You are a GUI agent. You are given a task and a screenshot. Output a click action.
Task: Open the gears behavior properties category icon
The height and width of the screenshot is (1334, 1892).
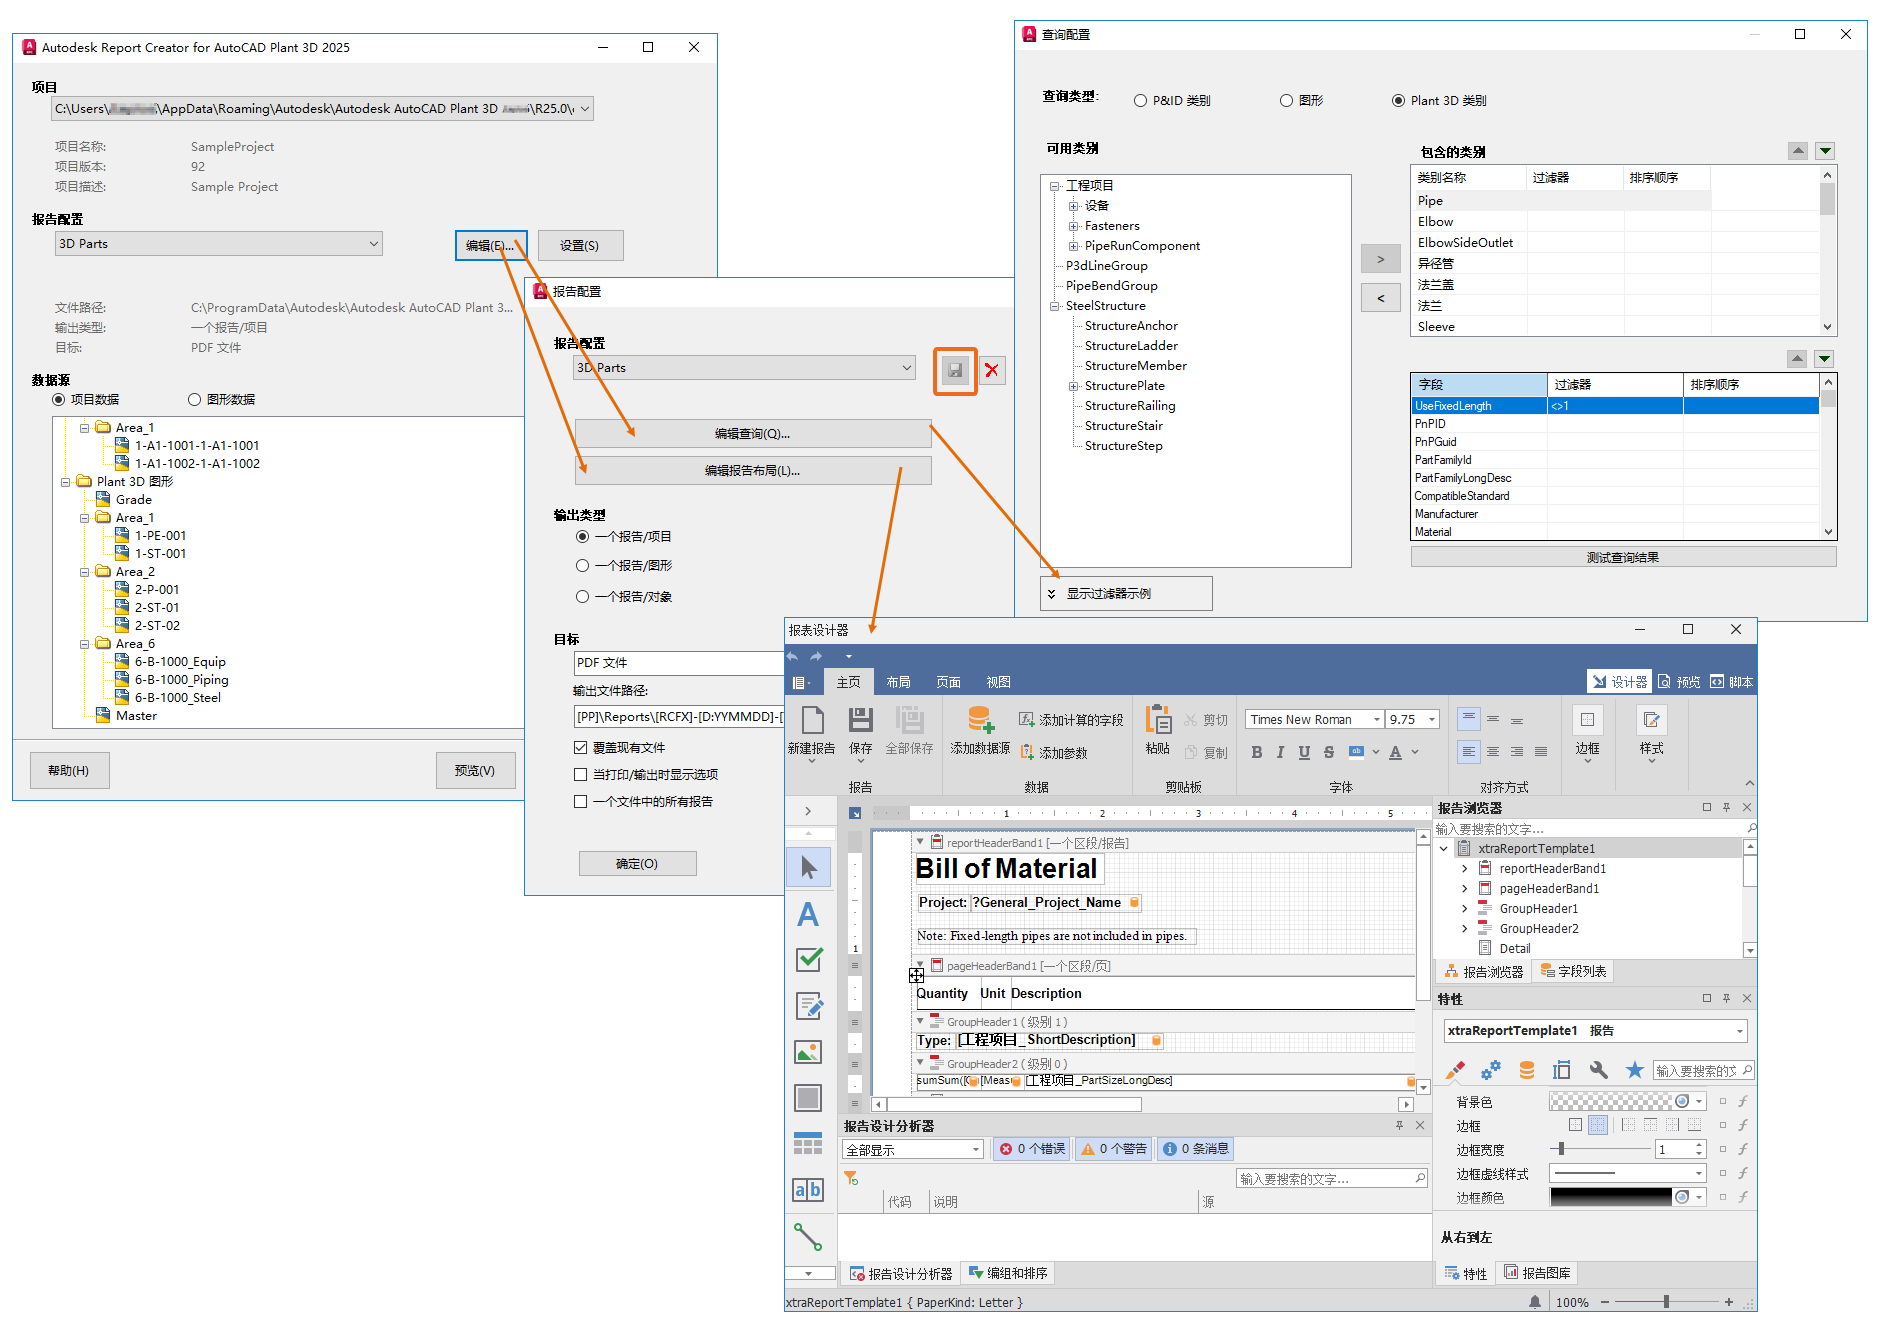pos(1491,1070)
